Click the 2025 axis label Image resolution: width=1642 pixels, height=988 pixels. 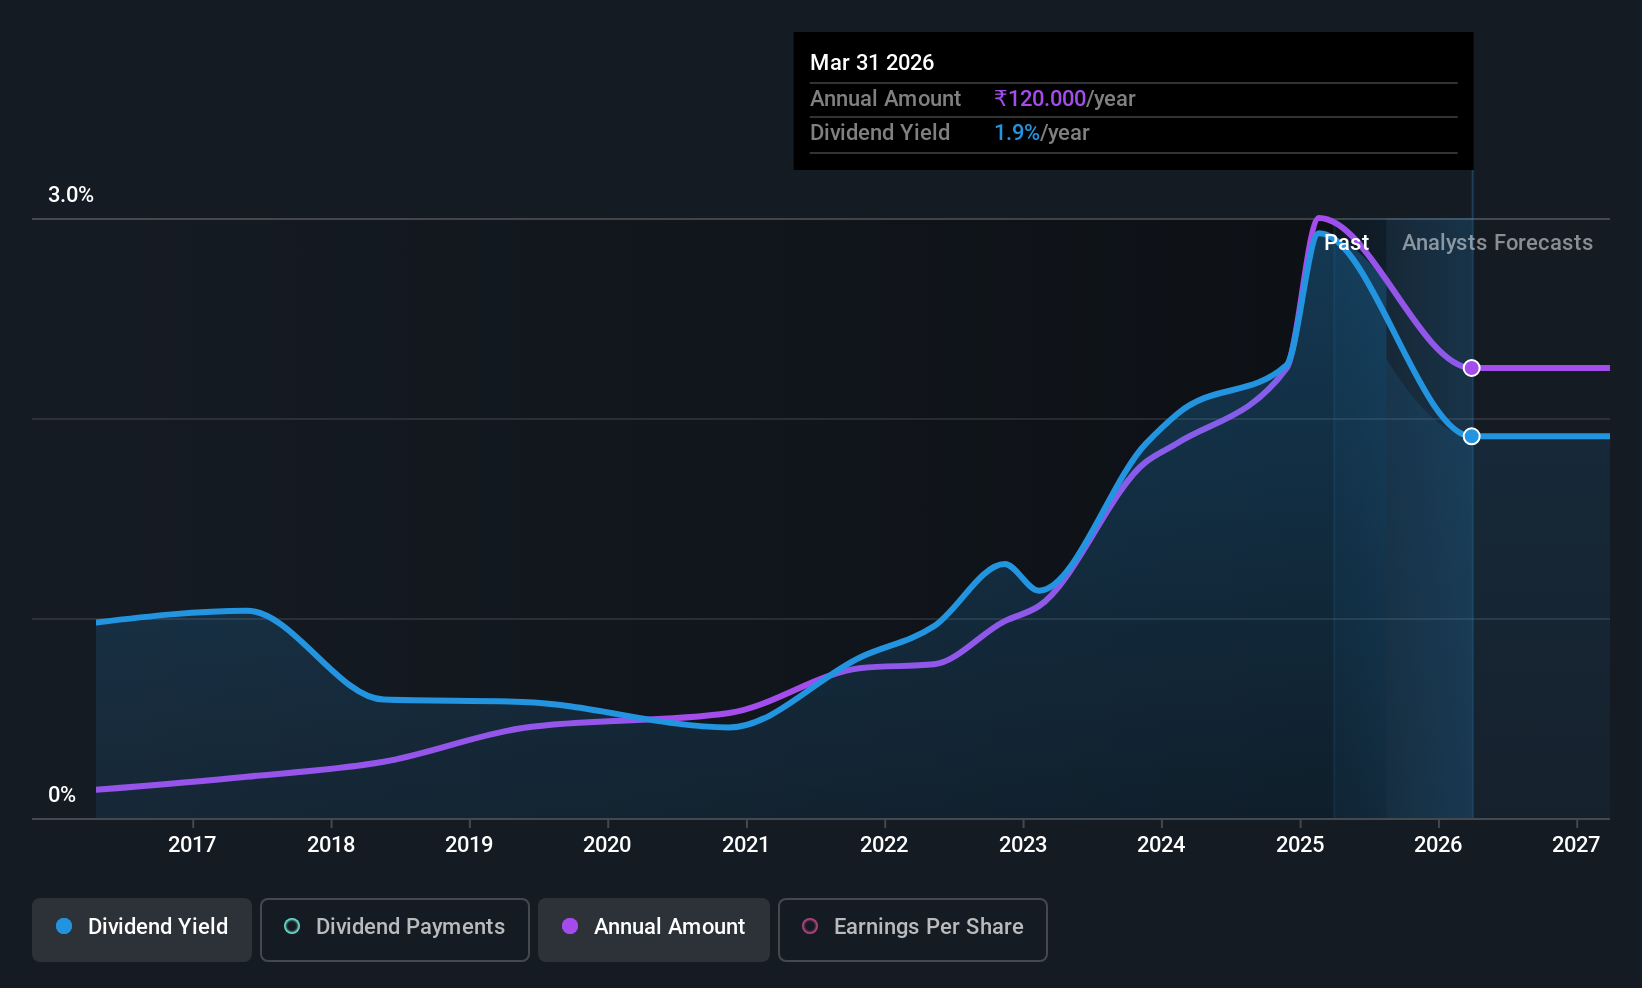point(1300,845)
